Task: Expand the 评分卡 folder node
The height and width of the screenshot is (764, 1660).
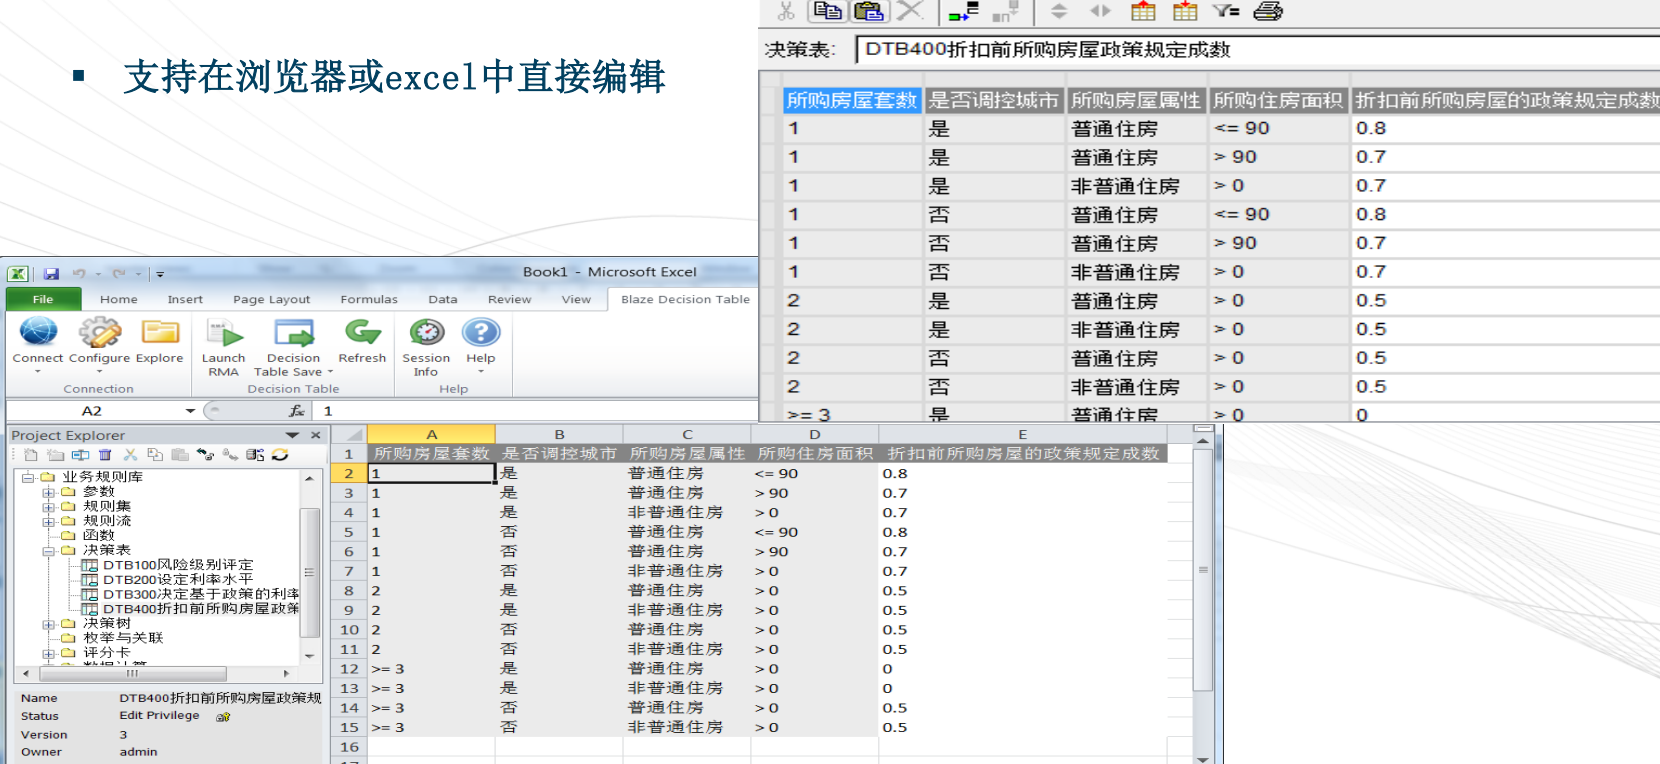Action: pyautogui.click(x=48, y=653)
